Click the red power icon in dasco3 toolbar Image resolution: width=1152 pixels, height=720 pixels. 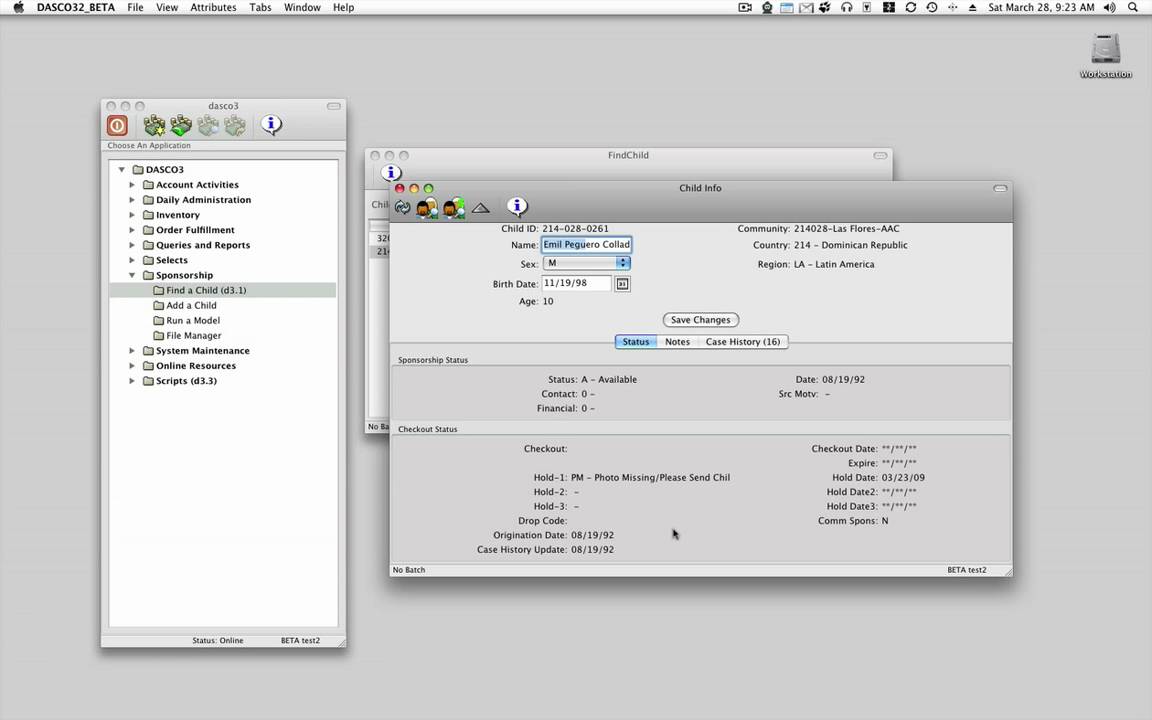tap(118, 126)
